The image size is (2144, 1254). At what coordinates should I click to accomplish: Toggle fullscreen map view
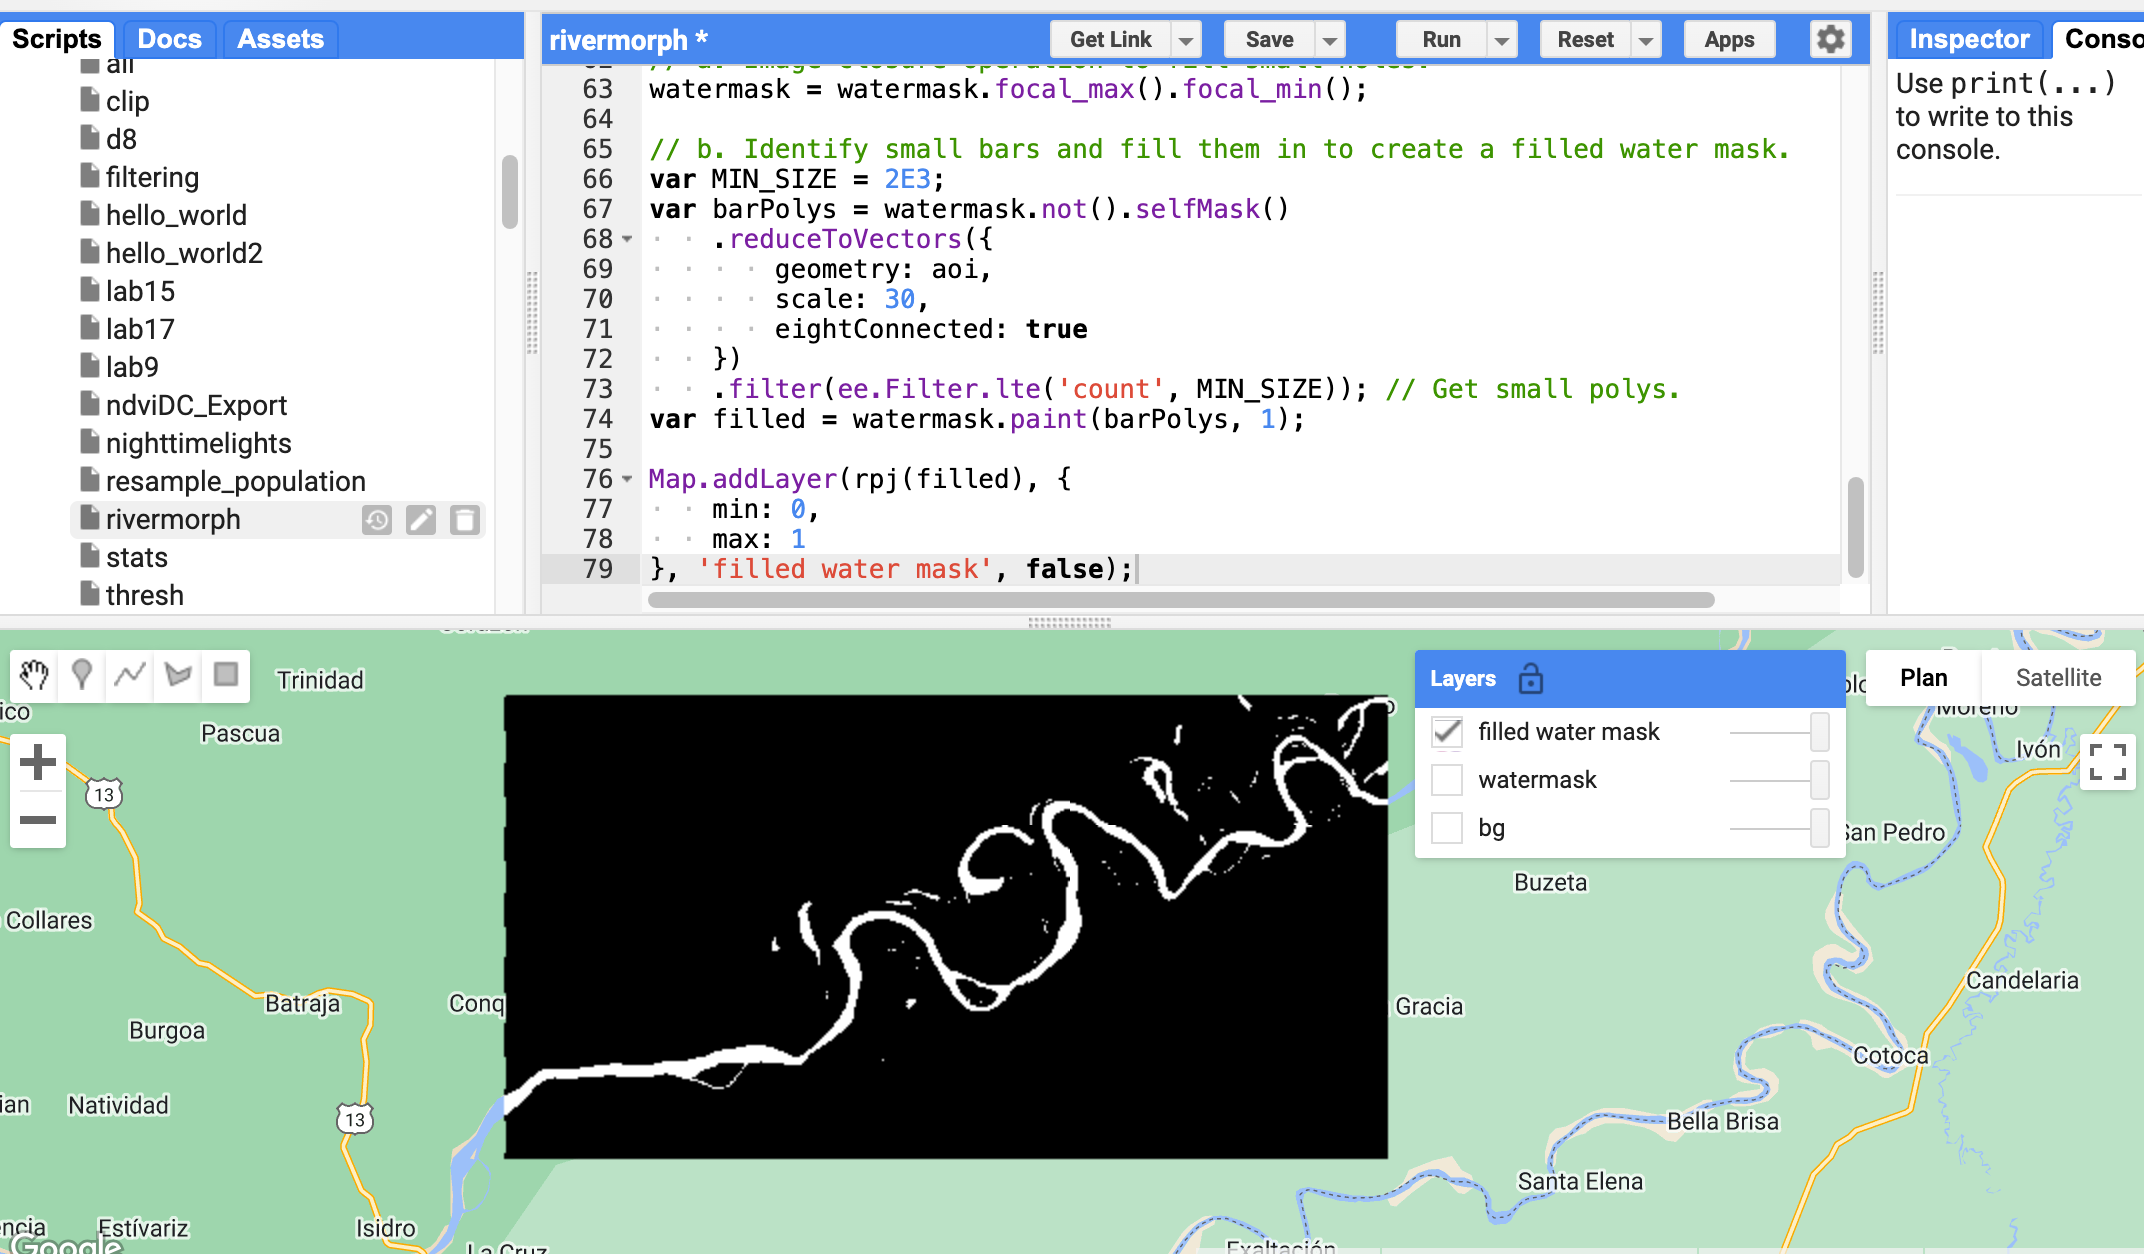point(2107,762)
